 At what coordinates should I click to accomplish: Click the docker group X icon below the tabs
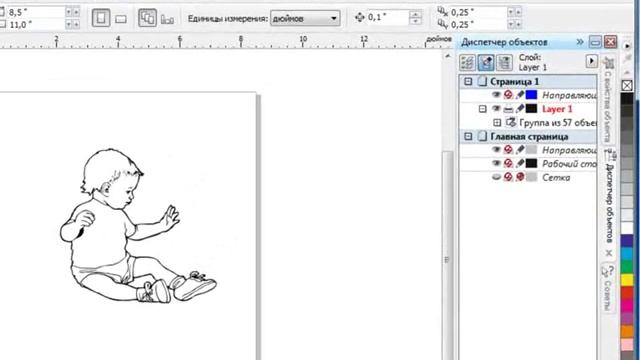[609, 253]
